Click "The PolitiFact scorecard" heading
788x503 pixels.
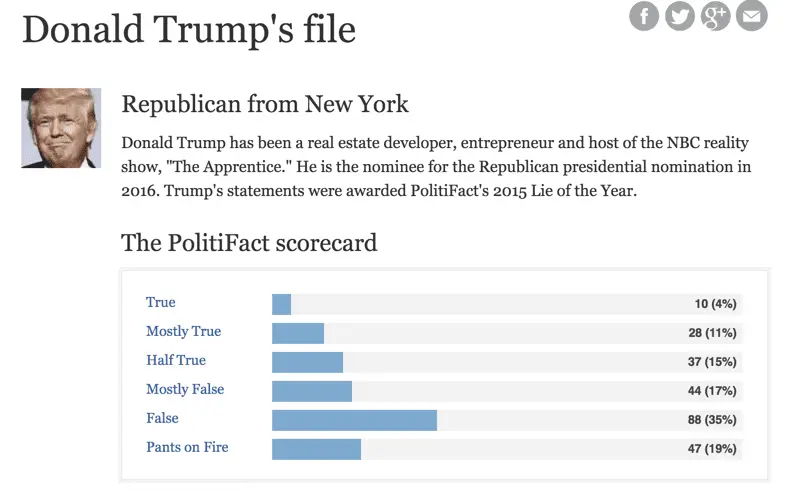249,242
